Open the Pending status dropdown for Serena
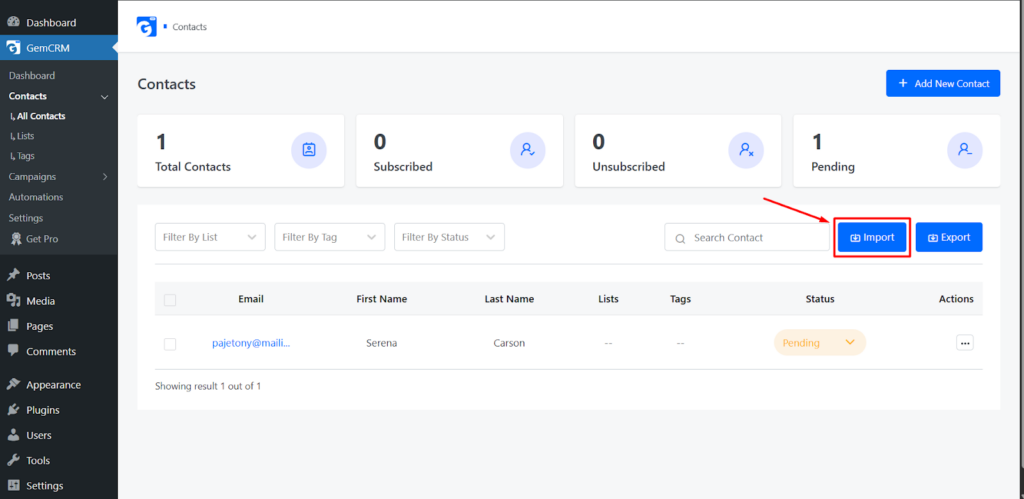 820,342
